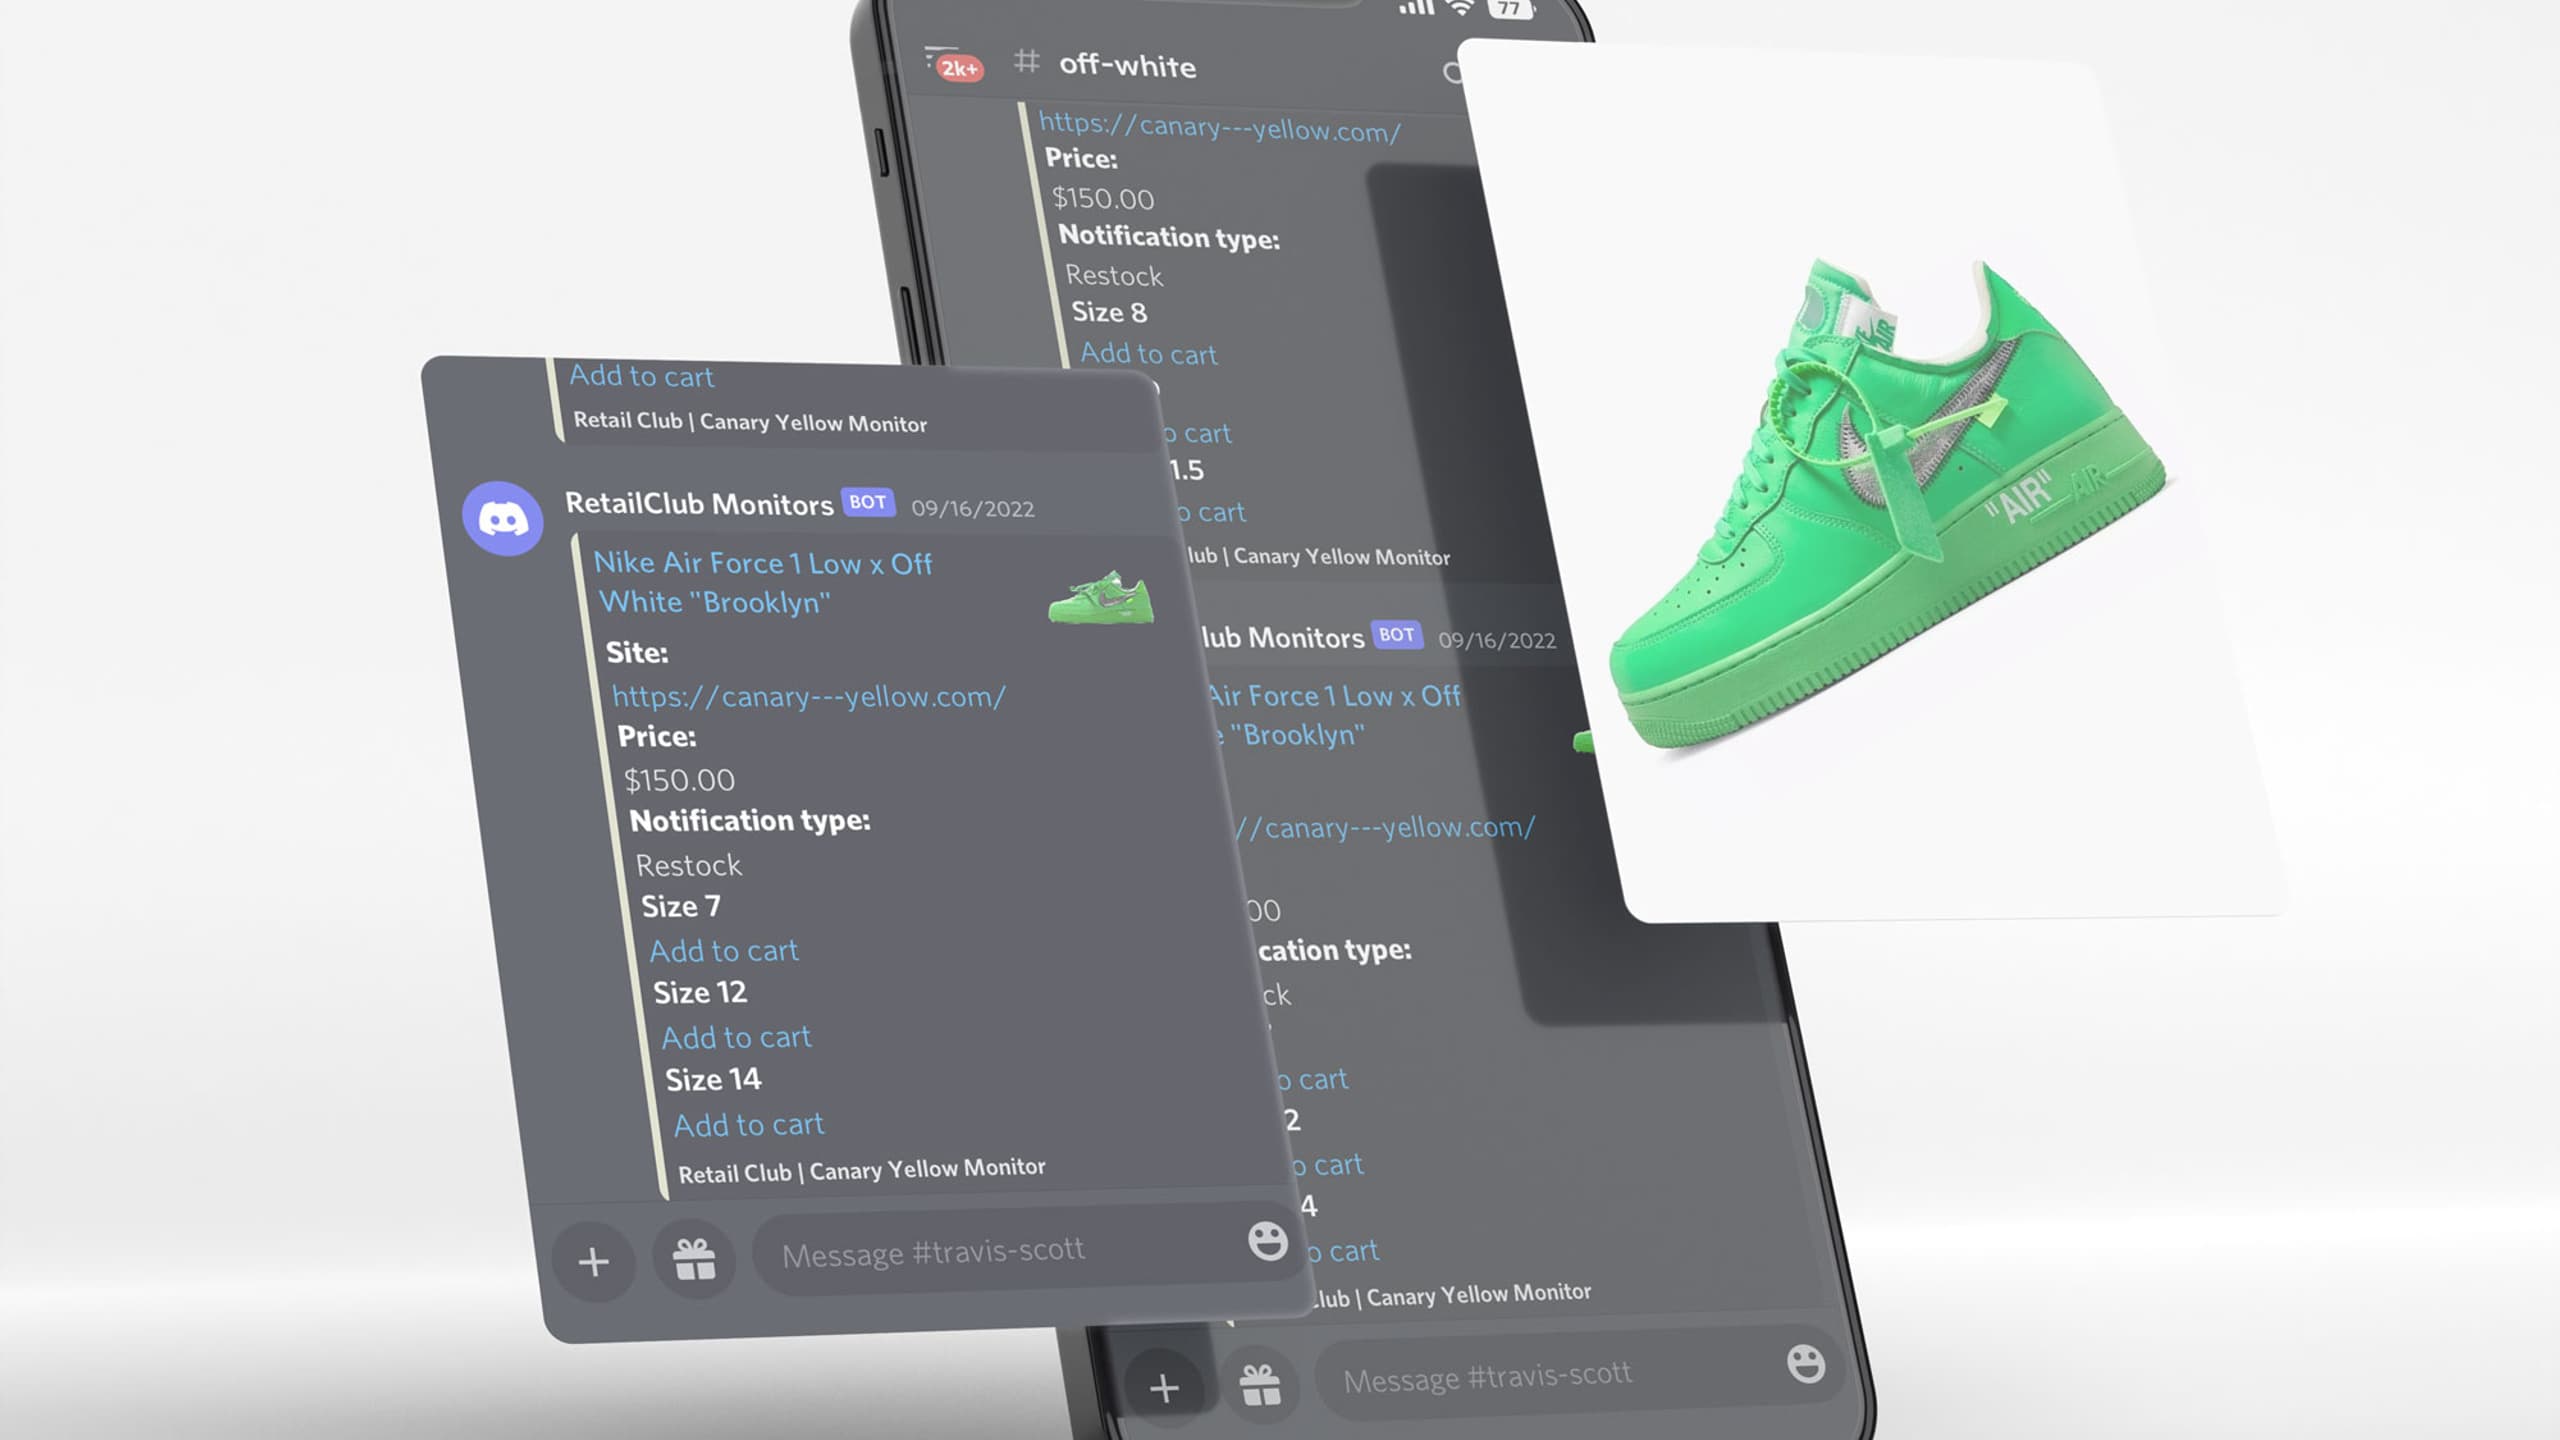Click Add to cart under Size 8 on phone

click(x=1149, y=353)
